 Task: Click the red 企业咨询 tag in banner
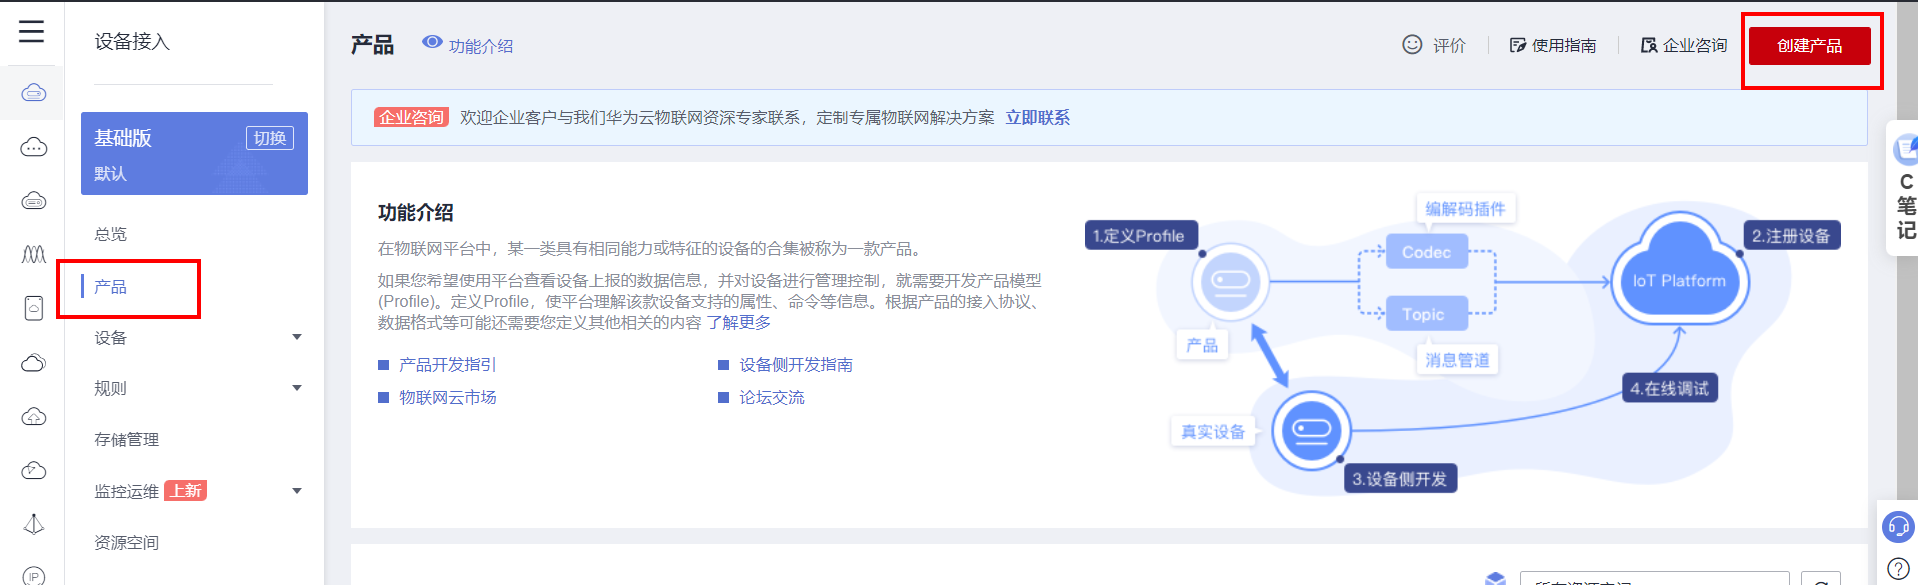coord(411,118)
